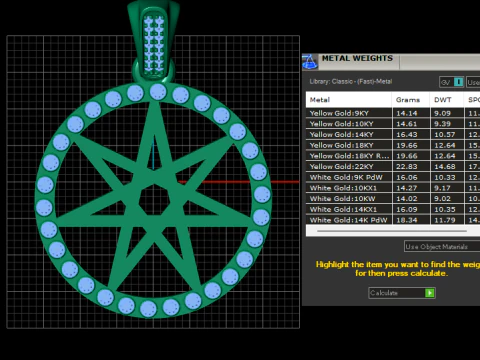Viewport: 480px width, 360px height.
Task: Click the 14.02 grams cell
Action: click(411, 198)
